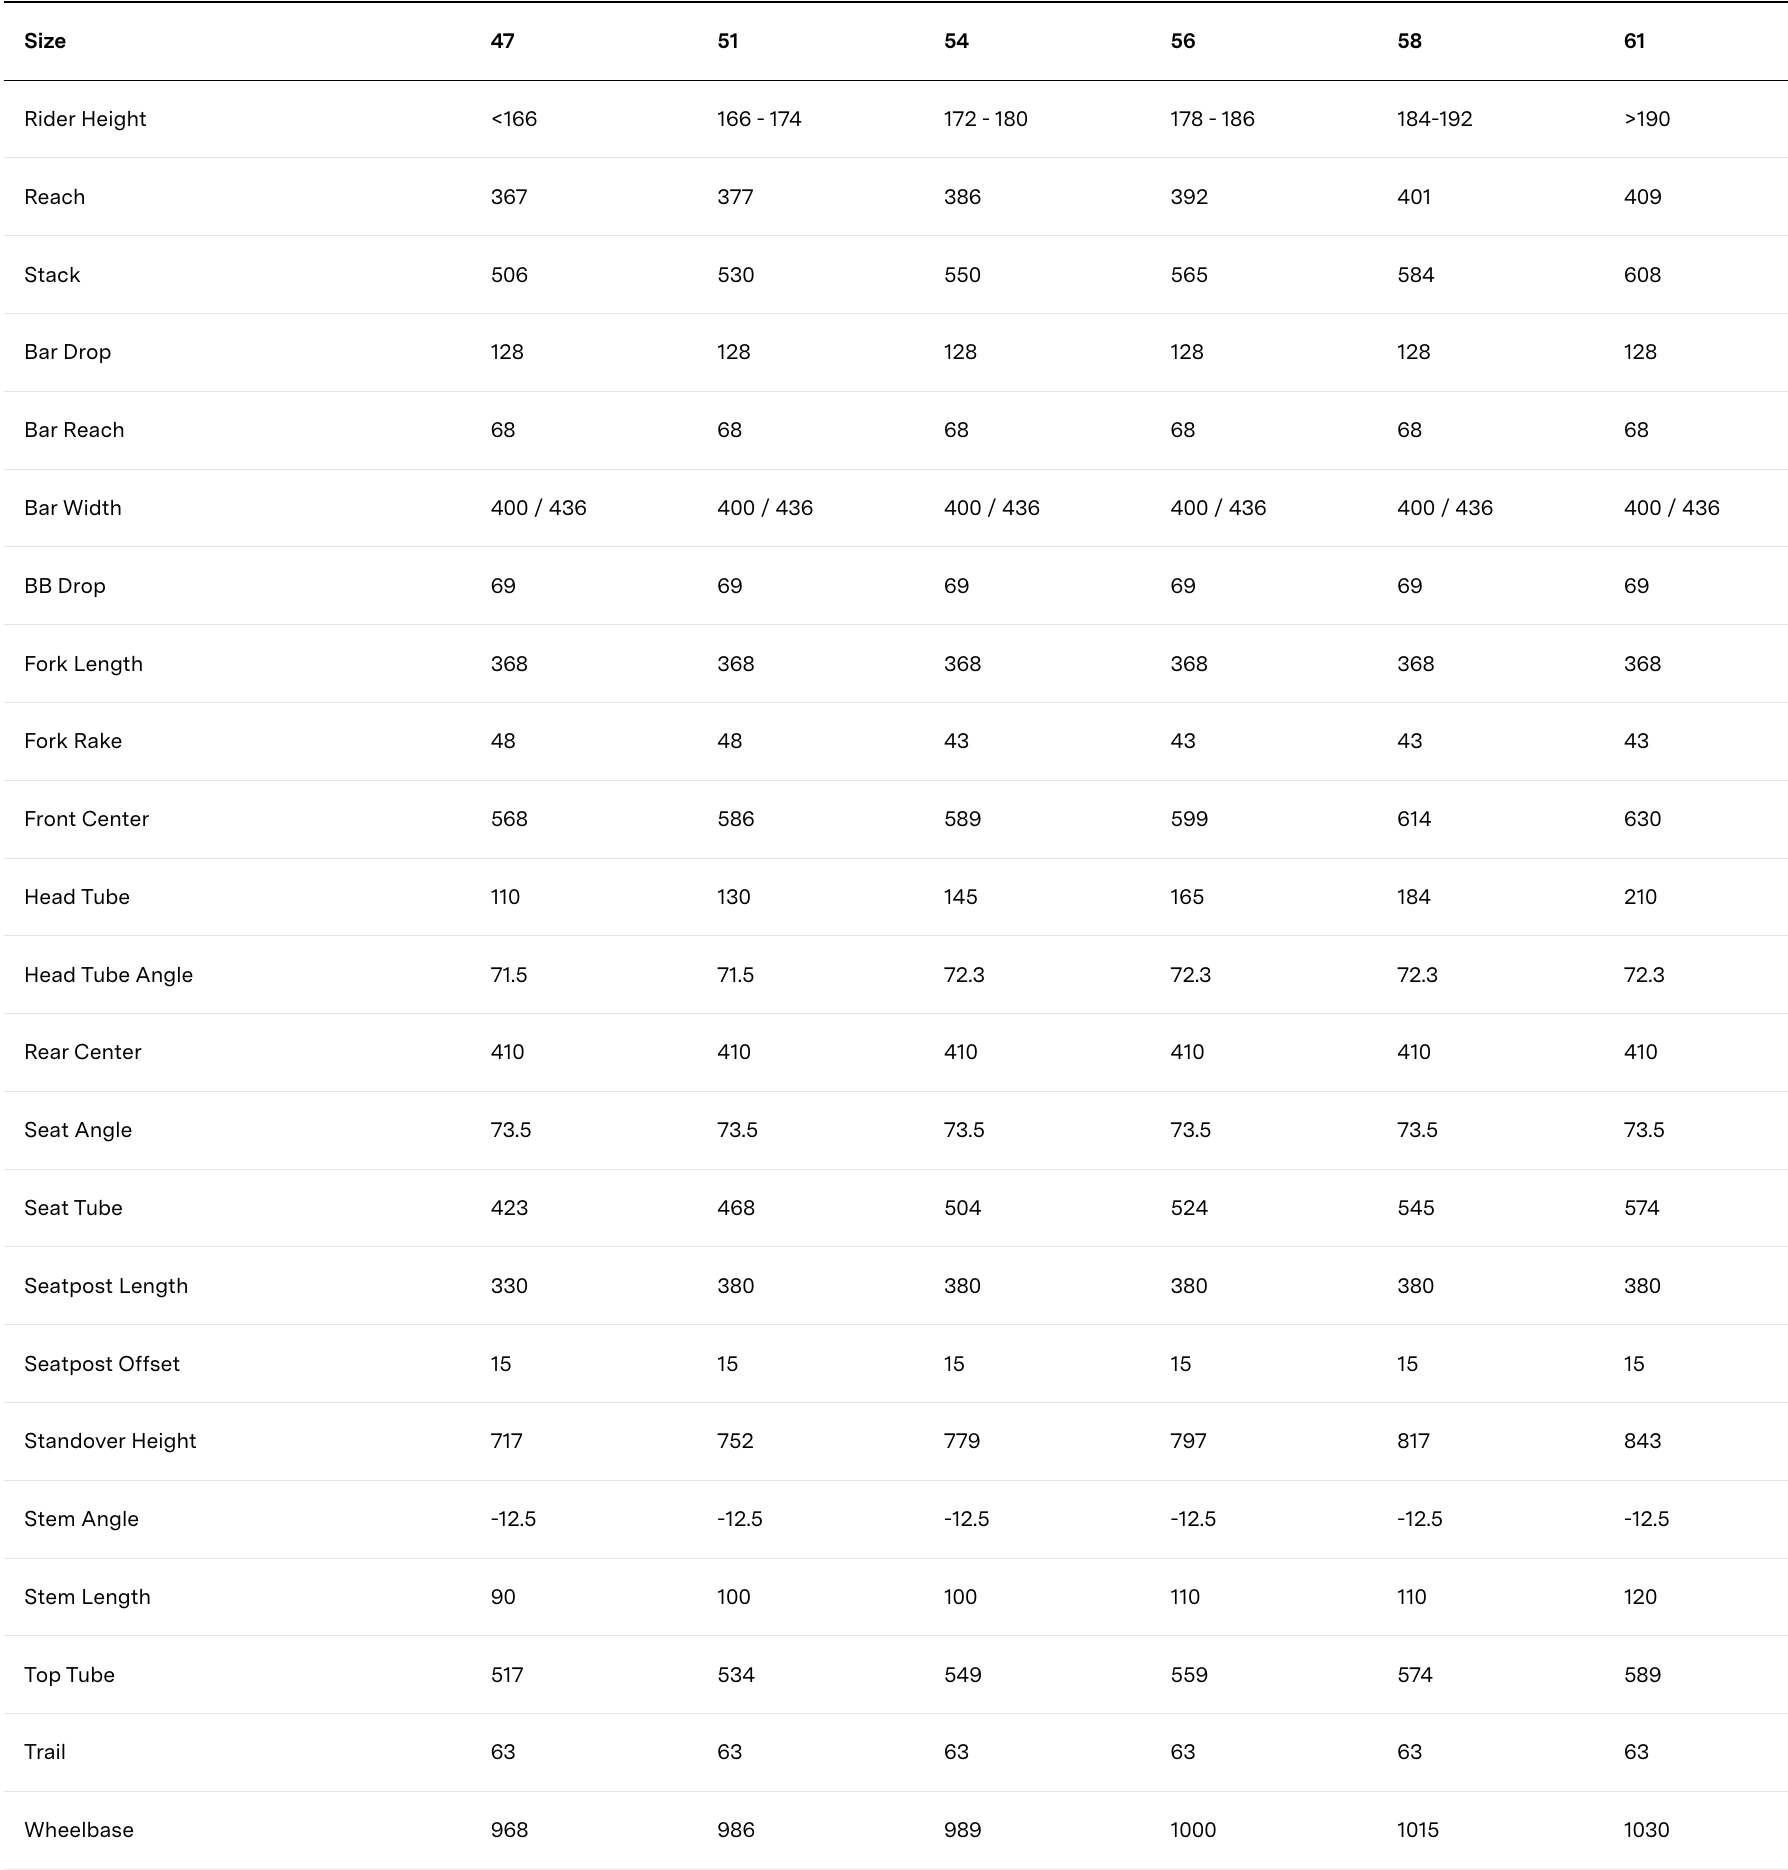Click the Size column header
This screenshot has height=1870, width=1788.
coord(45,41)
